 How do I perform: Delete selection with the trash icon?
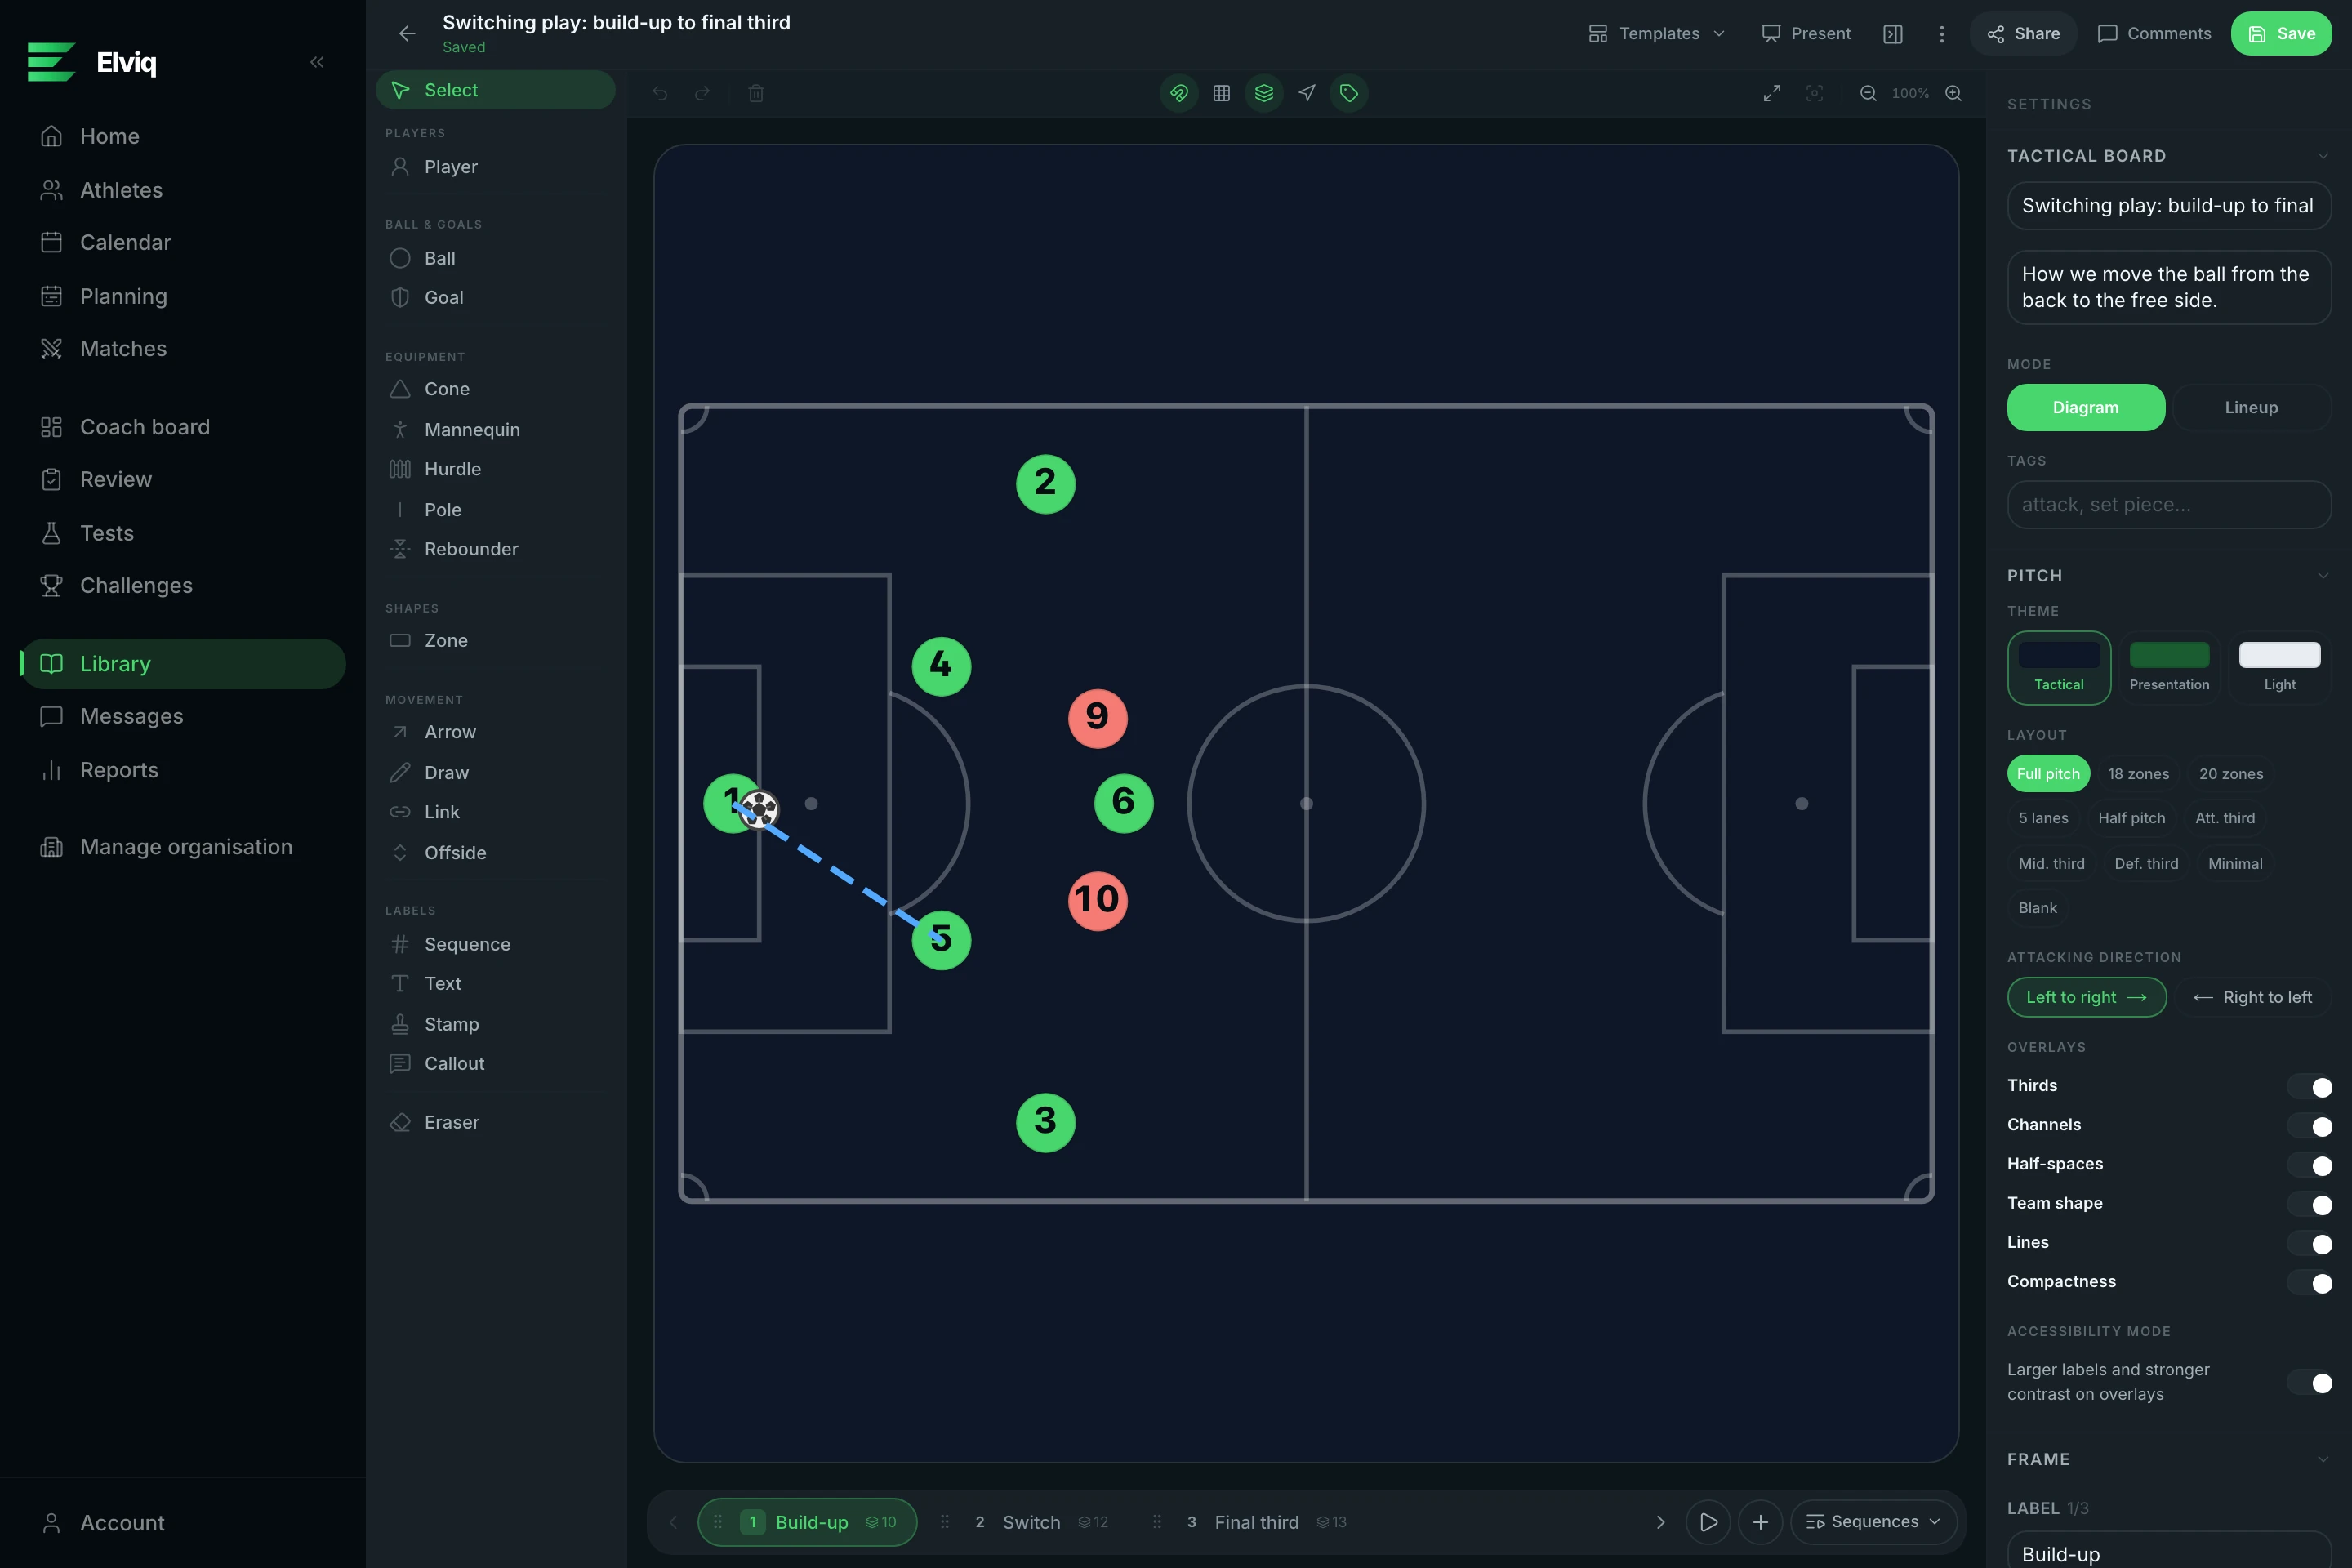pos(756,93)
